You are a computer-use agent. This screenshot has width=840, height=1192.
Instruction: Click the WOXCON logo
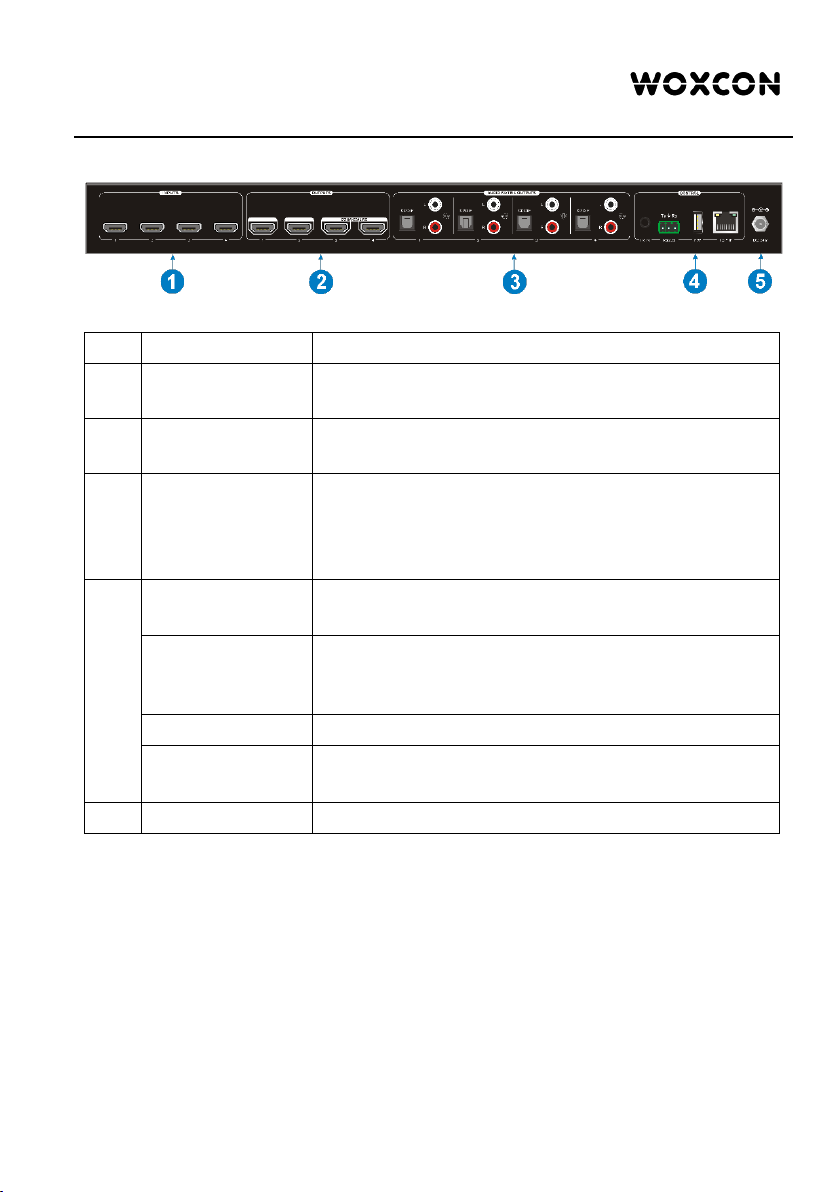[x=705, y=84]
